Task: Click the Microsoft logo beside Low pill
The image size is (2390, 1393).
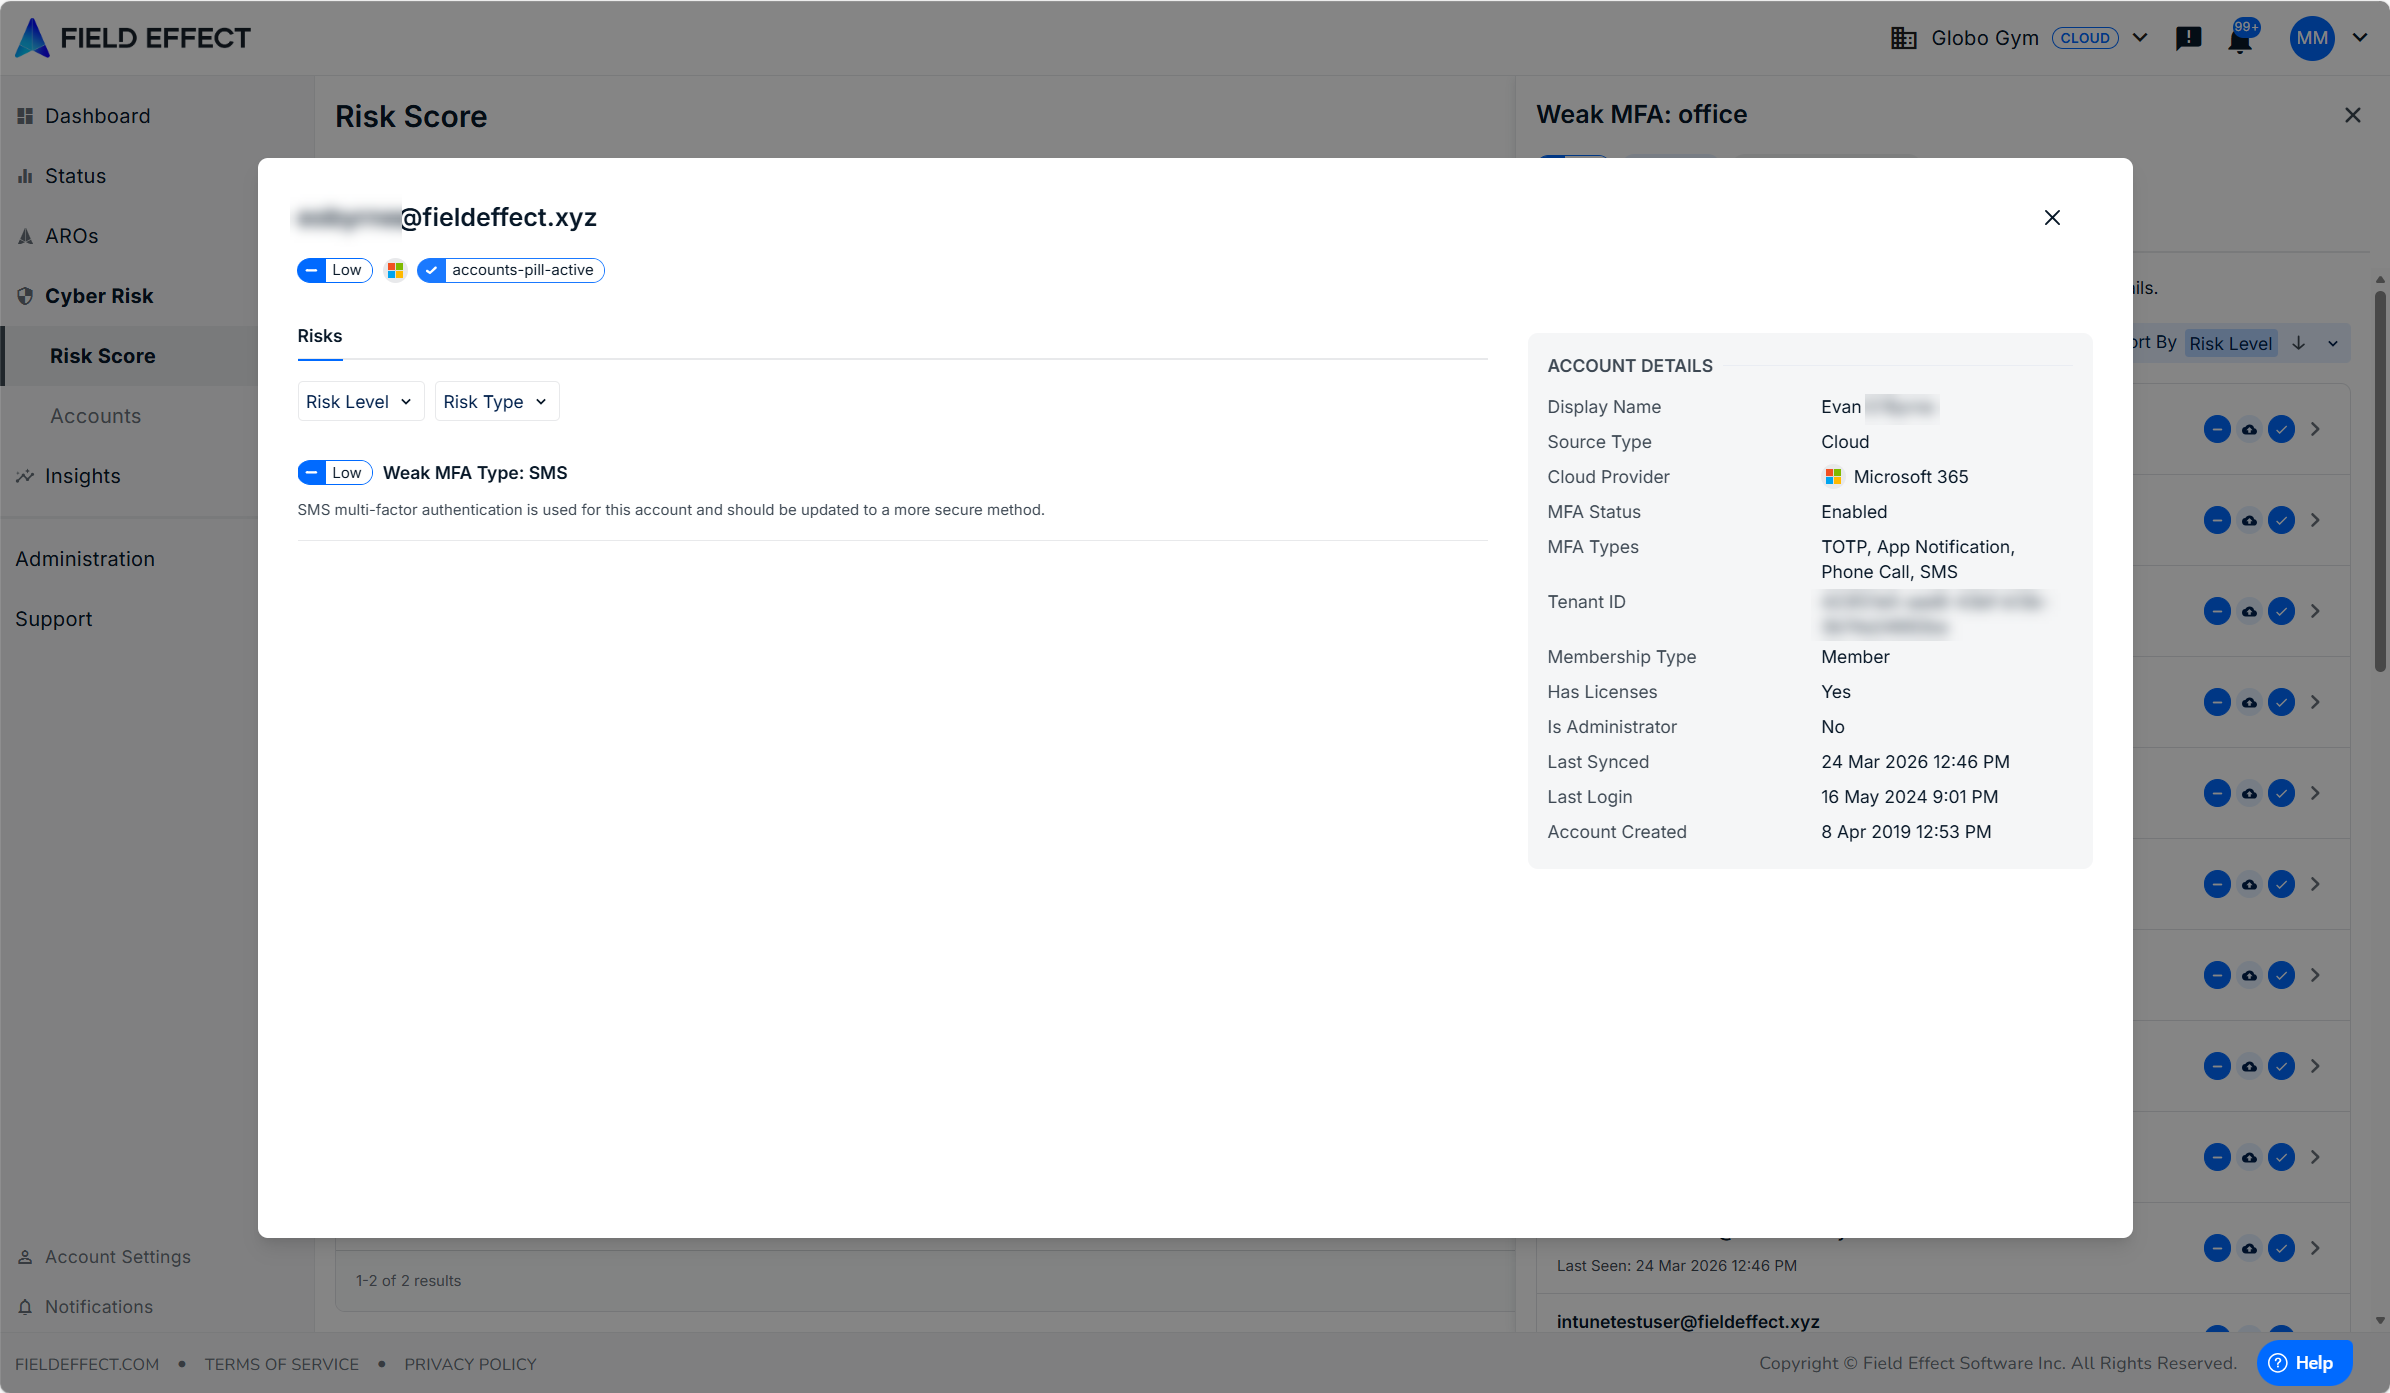Action: pos(395,270)
